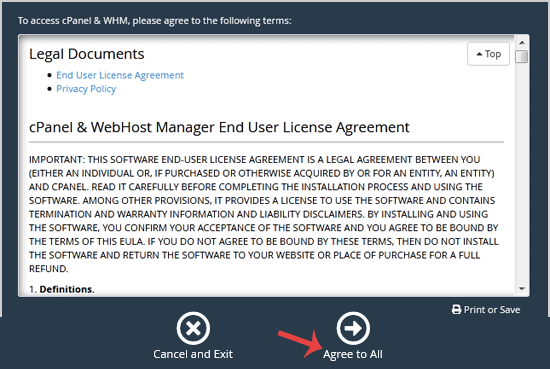Screen dimensions: 550x369
Task: Click the circled right-arrow agree icon
Action: (x=353, y=328)
